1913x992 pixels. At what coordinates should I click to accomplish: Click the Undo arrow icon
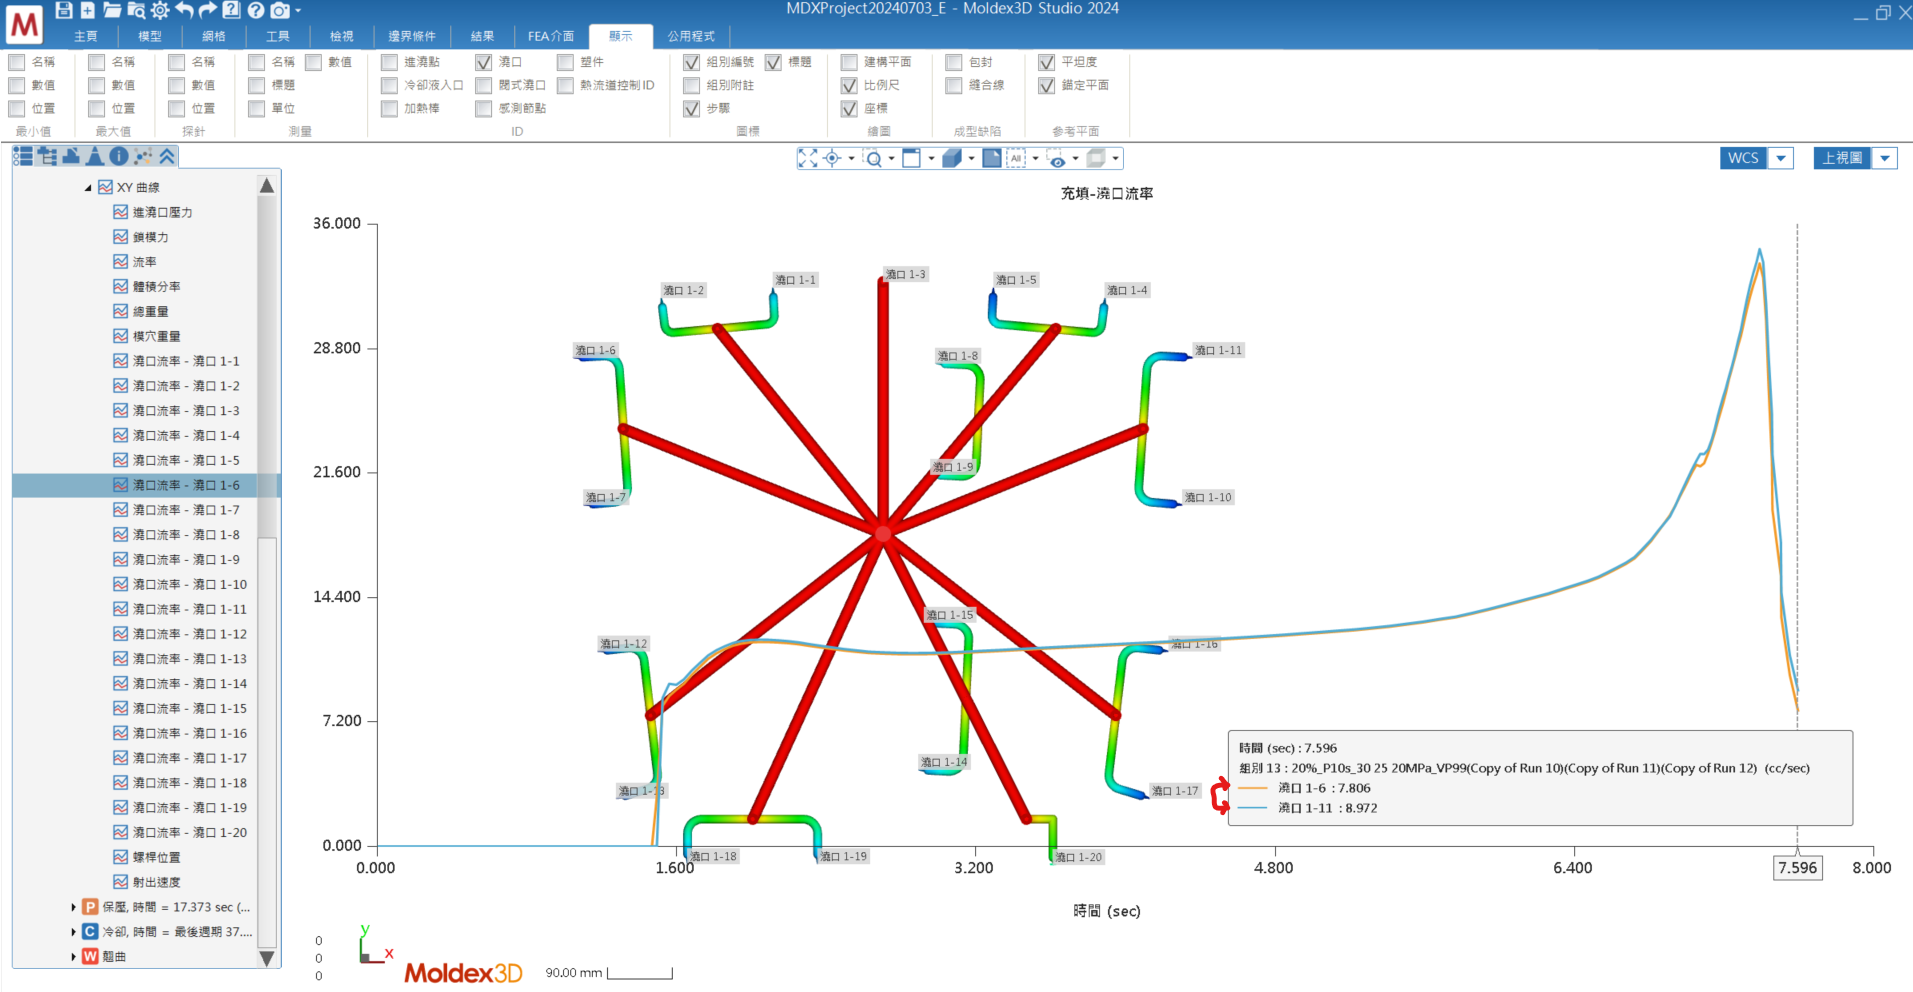click(x=184, y=10)
